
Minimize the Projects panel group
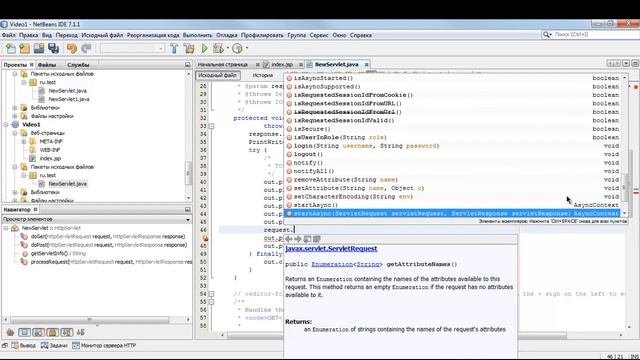click(x=188, y=64)
